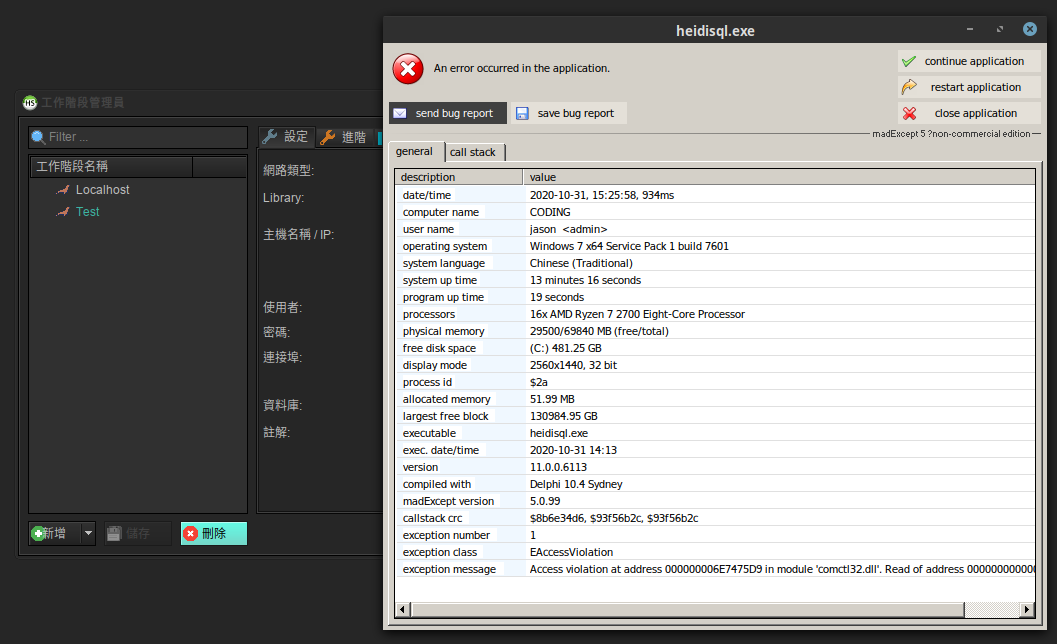The image size is (1057, 644).
Task: Select the processors row
Action: point(715,314)
